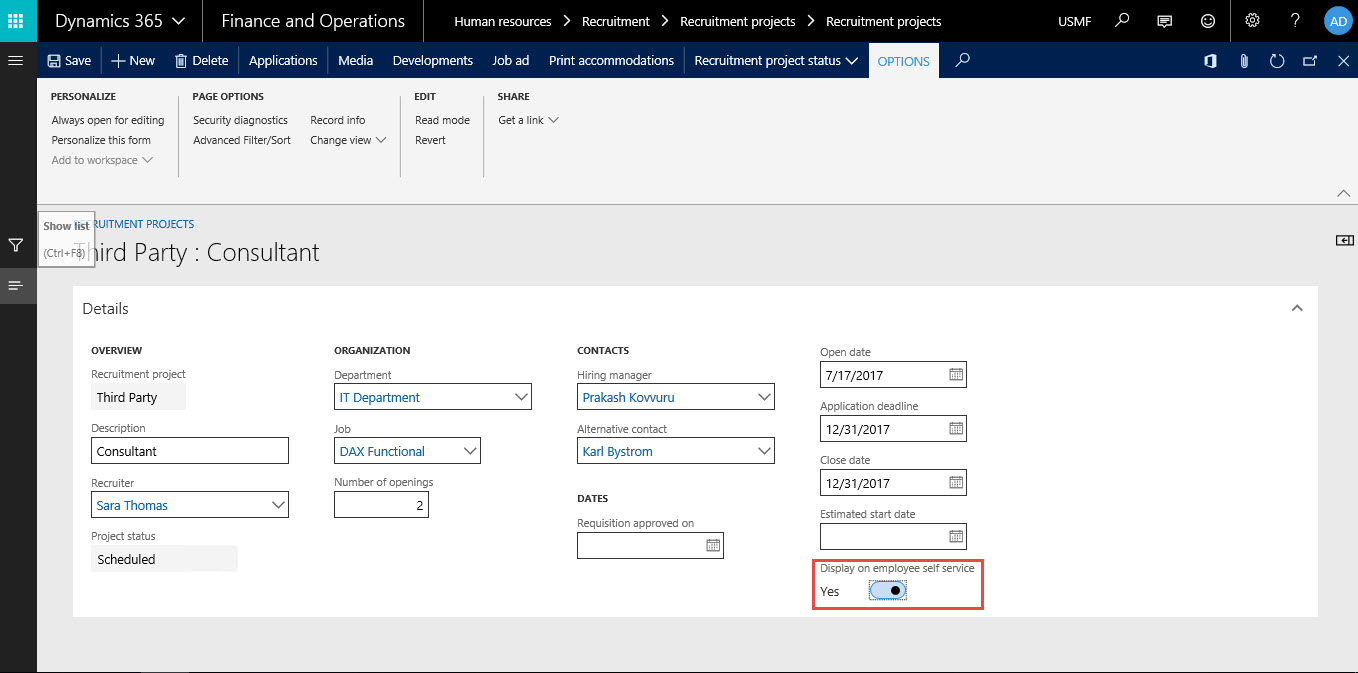Open Help using the question mark icon
Image resolution: width=1358 pixels, height=673 pixels.
[x=1295, y=20]
